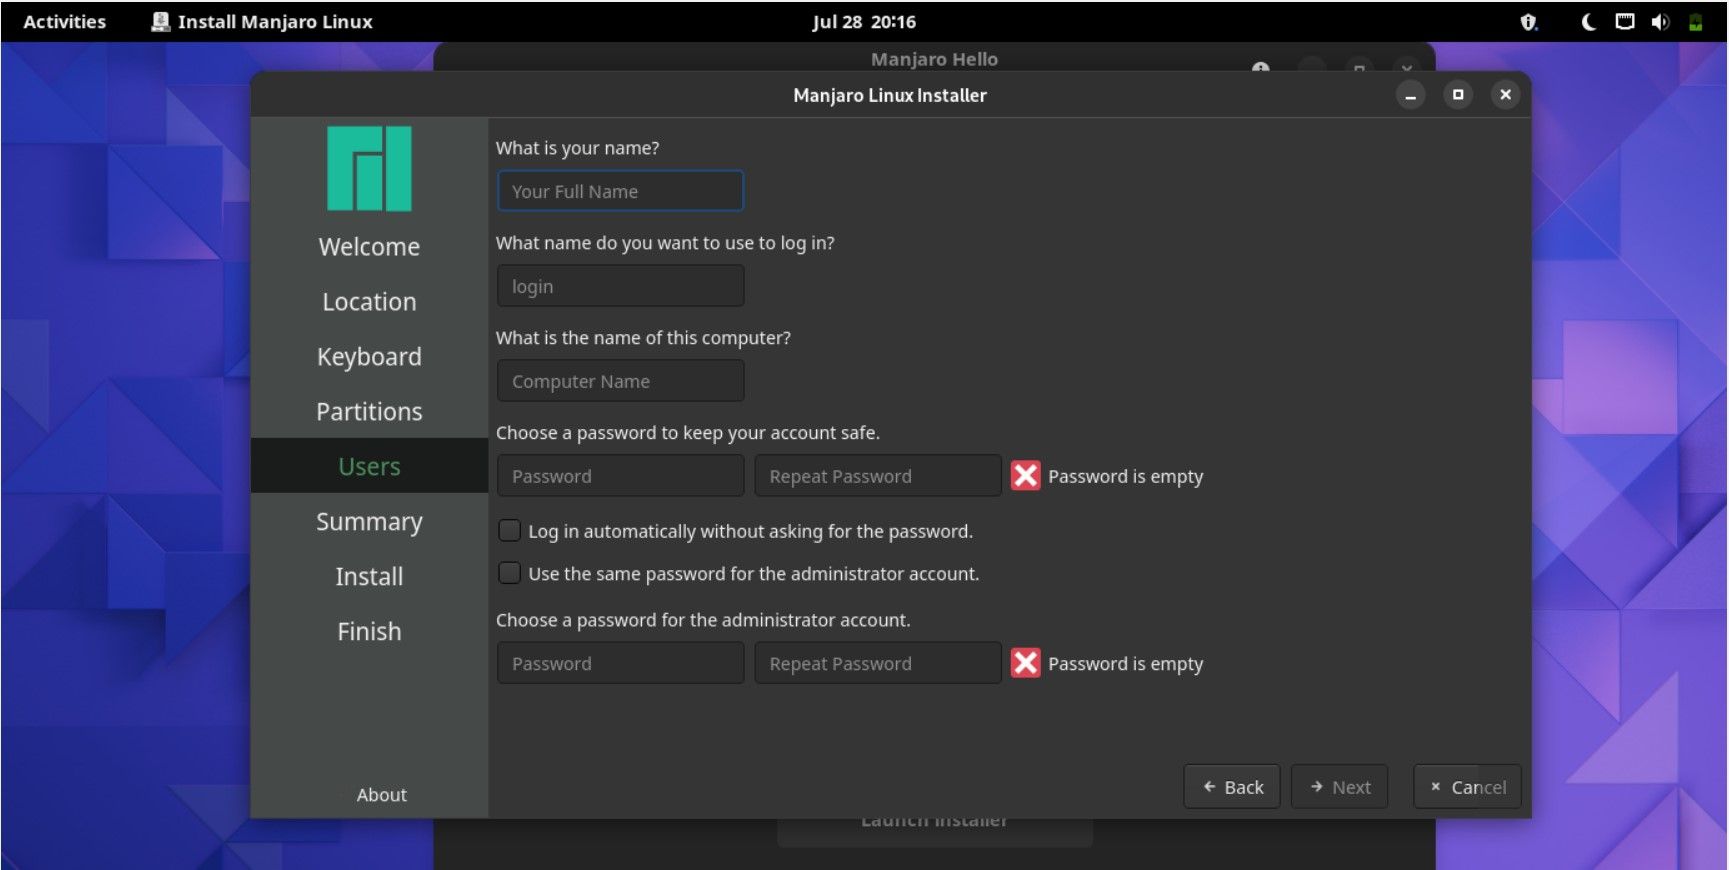The image size is (1729, 870).
Task: Click the user account Repeat Password field
Action: pyautogui.click(x=878, y=476)
